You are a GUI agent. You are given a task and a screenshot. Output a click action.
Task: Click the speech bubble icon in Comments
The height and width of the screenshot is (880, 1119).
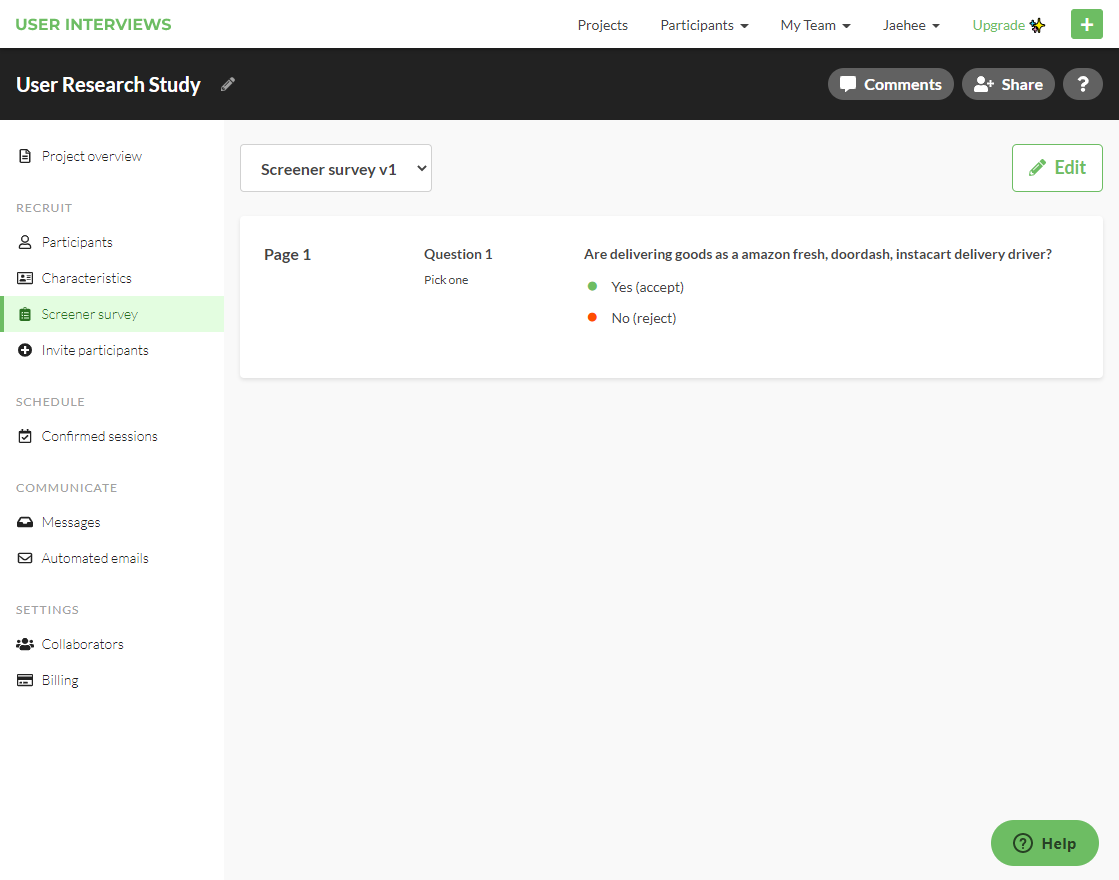tap(848, 84)
